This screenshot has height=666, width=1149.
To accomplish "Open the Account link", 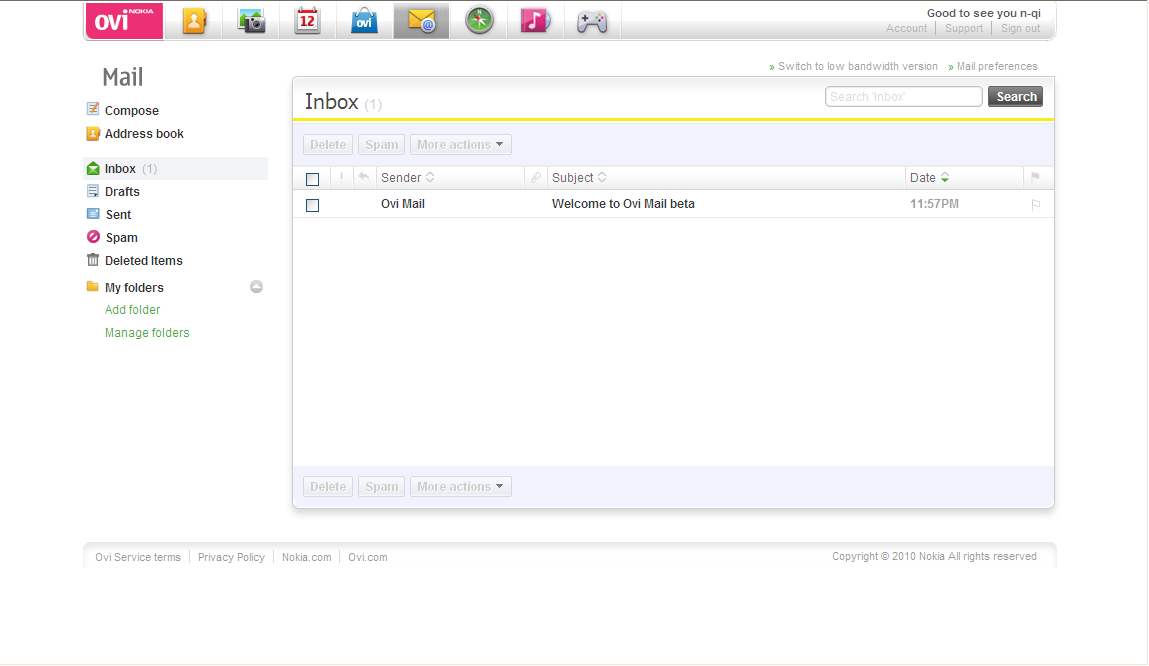I will 906,28.
